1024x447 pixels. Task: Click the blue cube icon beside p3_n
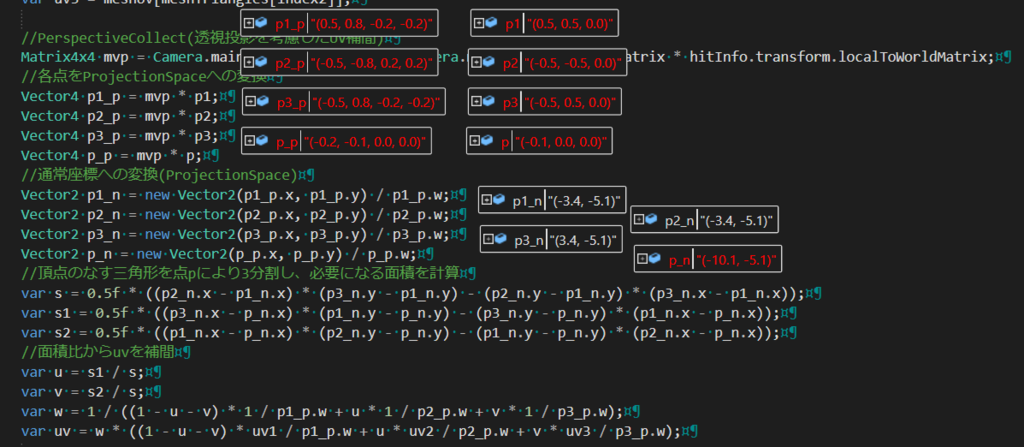tap(501, 239)
